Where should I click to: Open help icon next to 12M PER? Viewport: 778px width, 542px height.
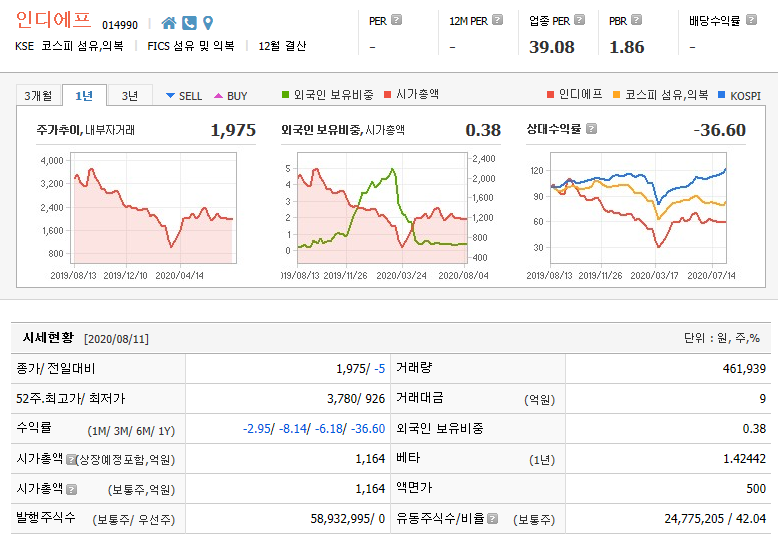tap(498, 20)
